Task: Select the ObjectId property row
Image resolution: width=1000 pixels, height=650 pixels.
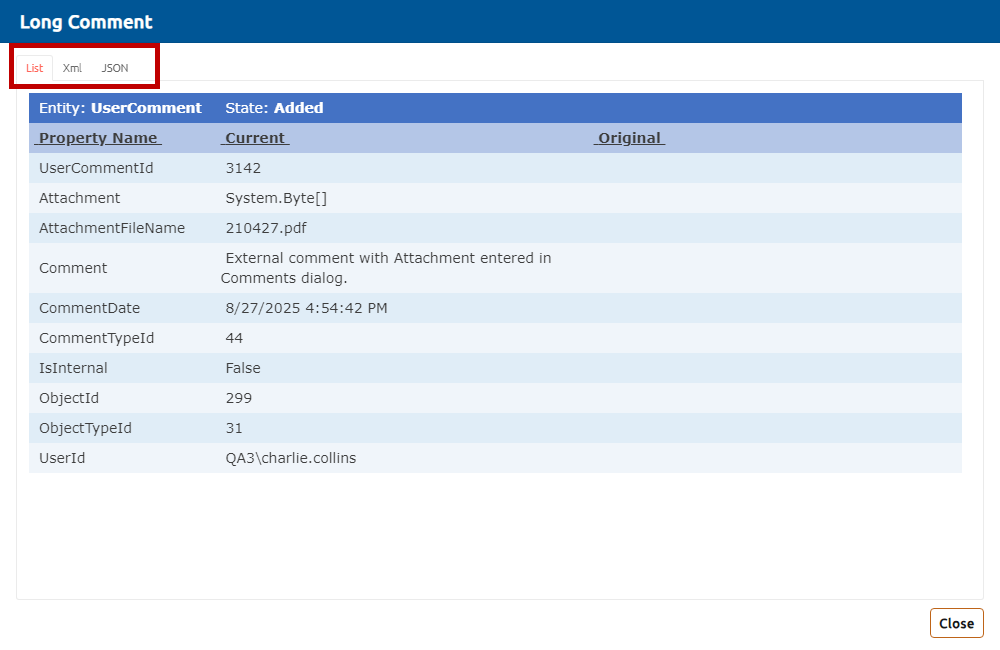Action: click(69, 398)
